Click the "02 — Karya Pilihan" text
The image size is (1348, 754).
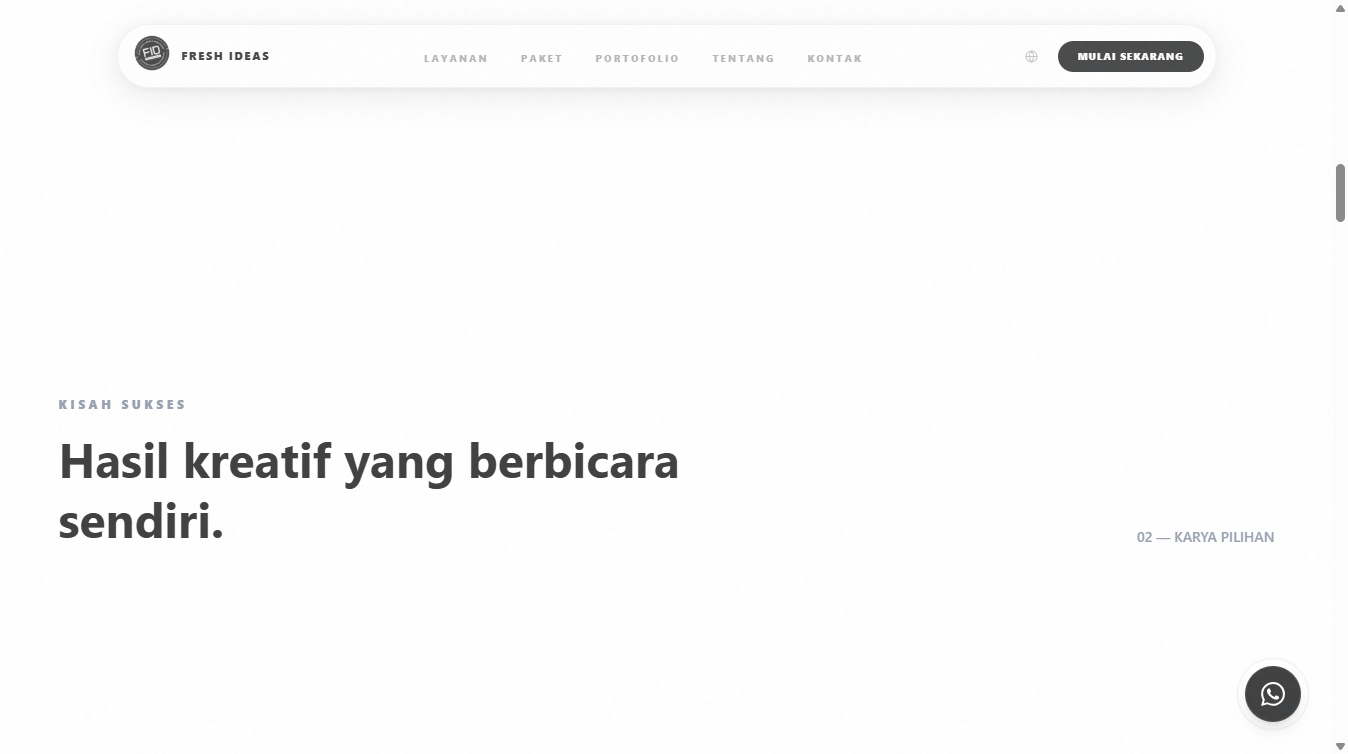(1205, 537)
